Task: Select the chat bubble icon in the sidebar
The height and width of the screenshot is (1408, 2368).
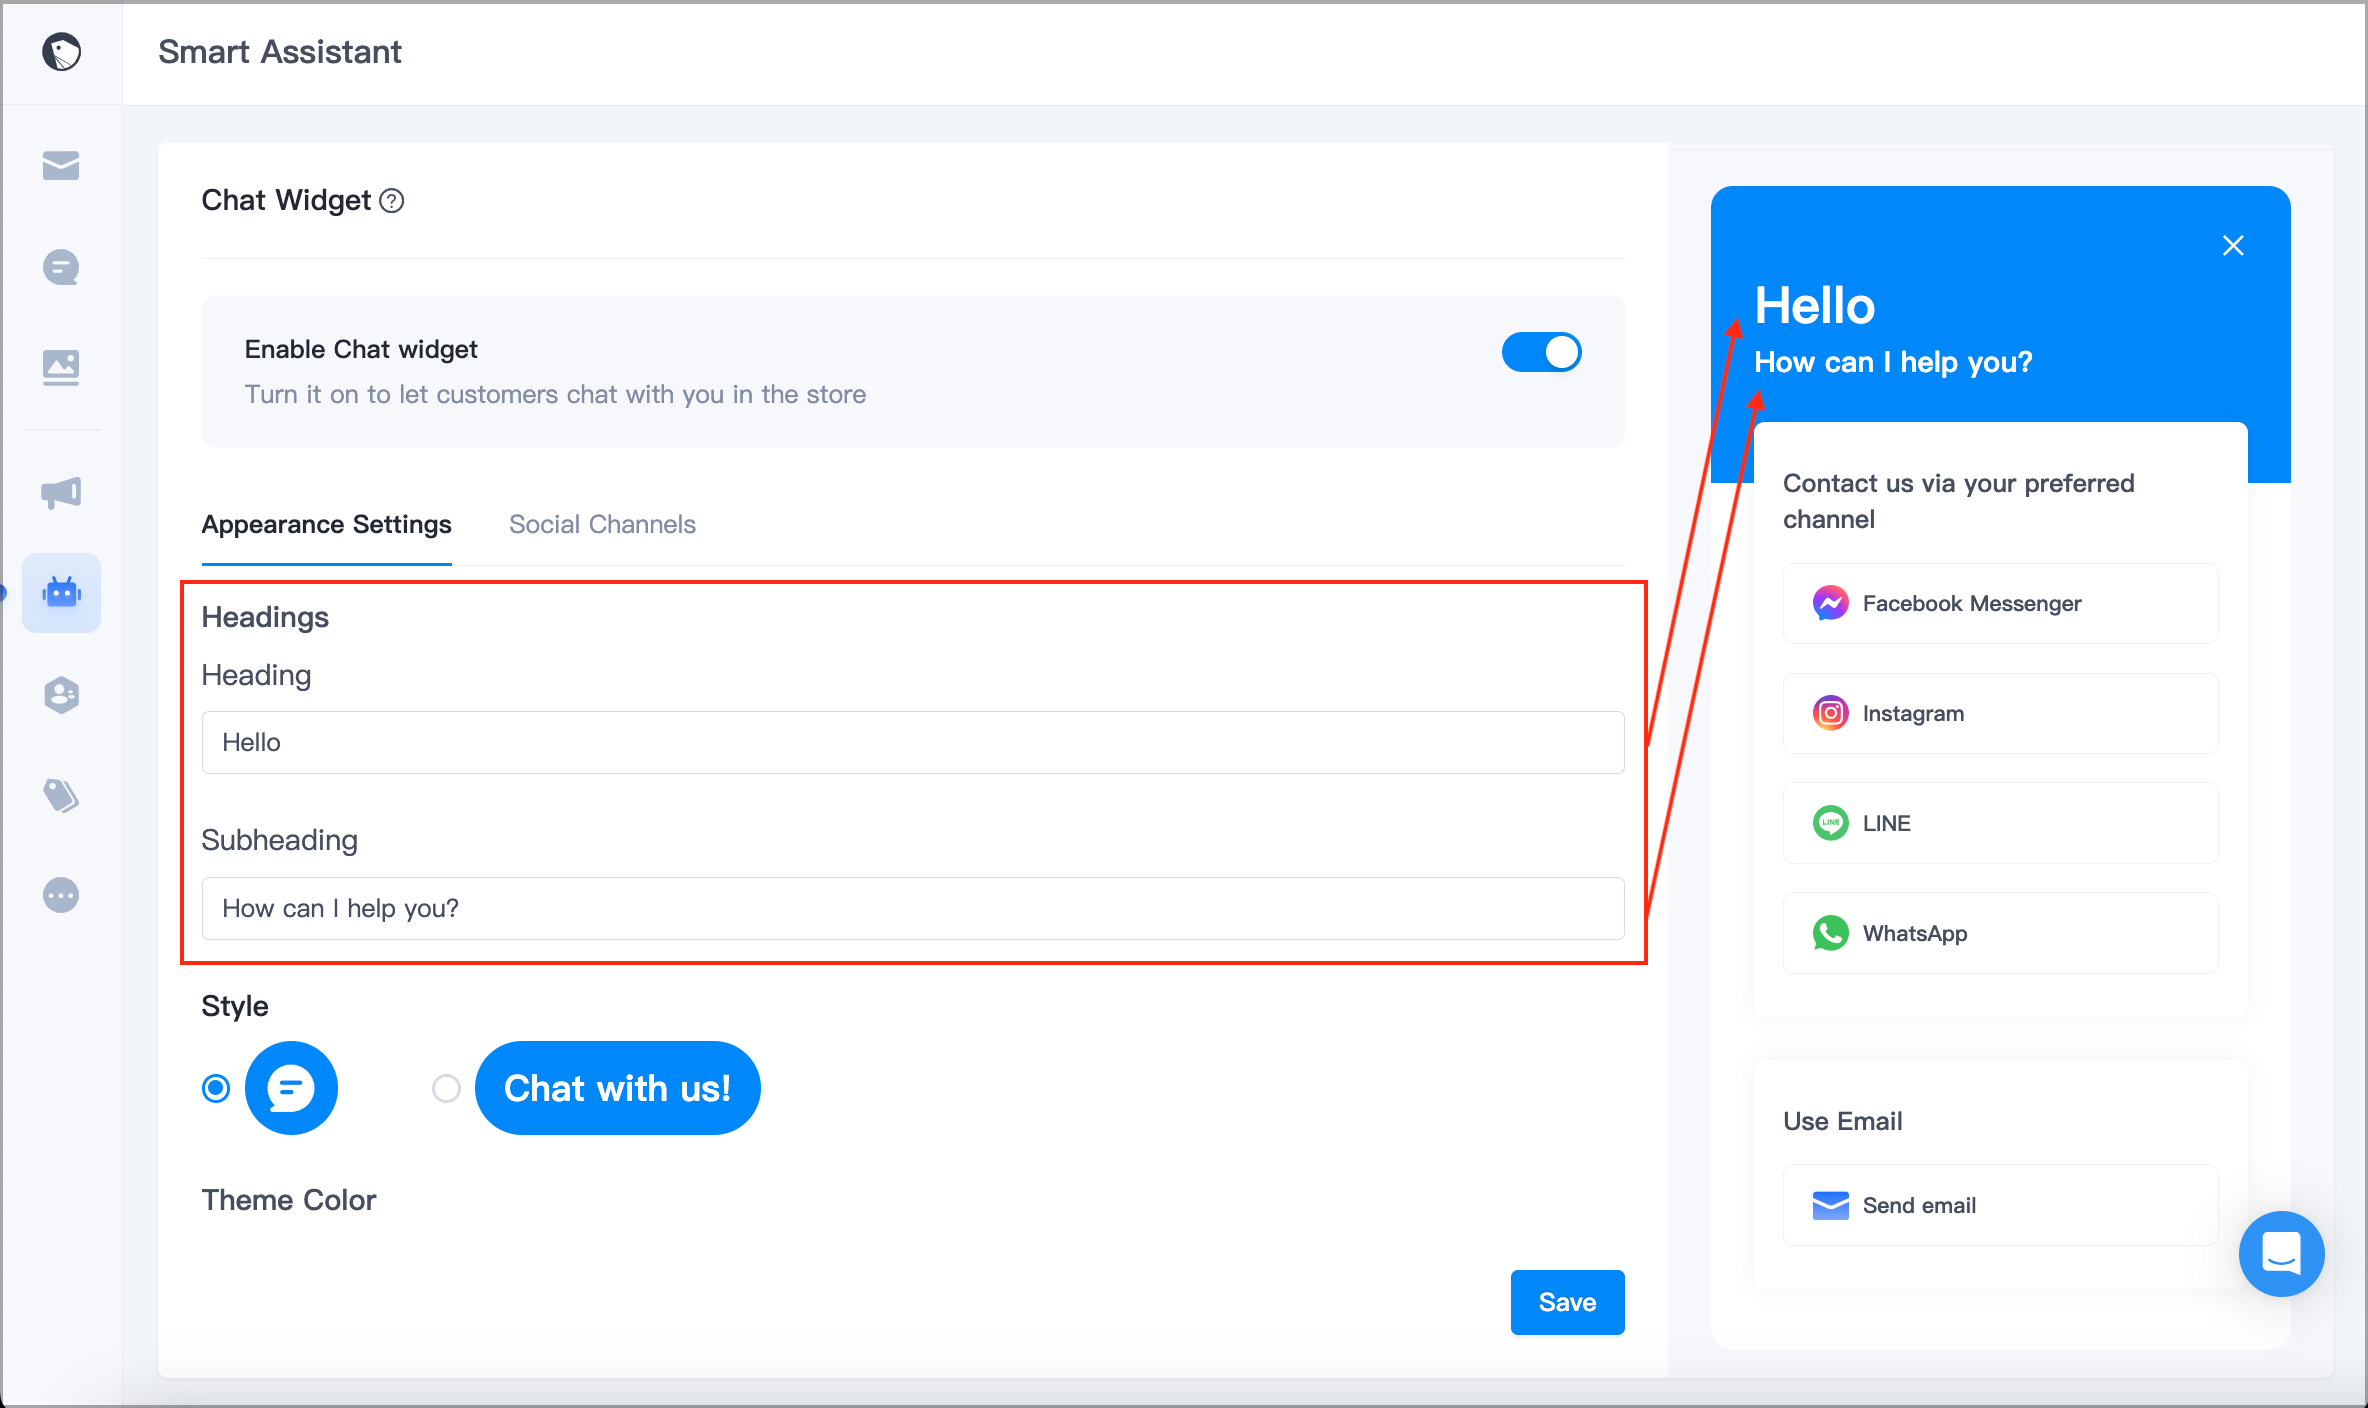Action: pos(61,267)
